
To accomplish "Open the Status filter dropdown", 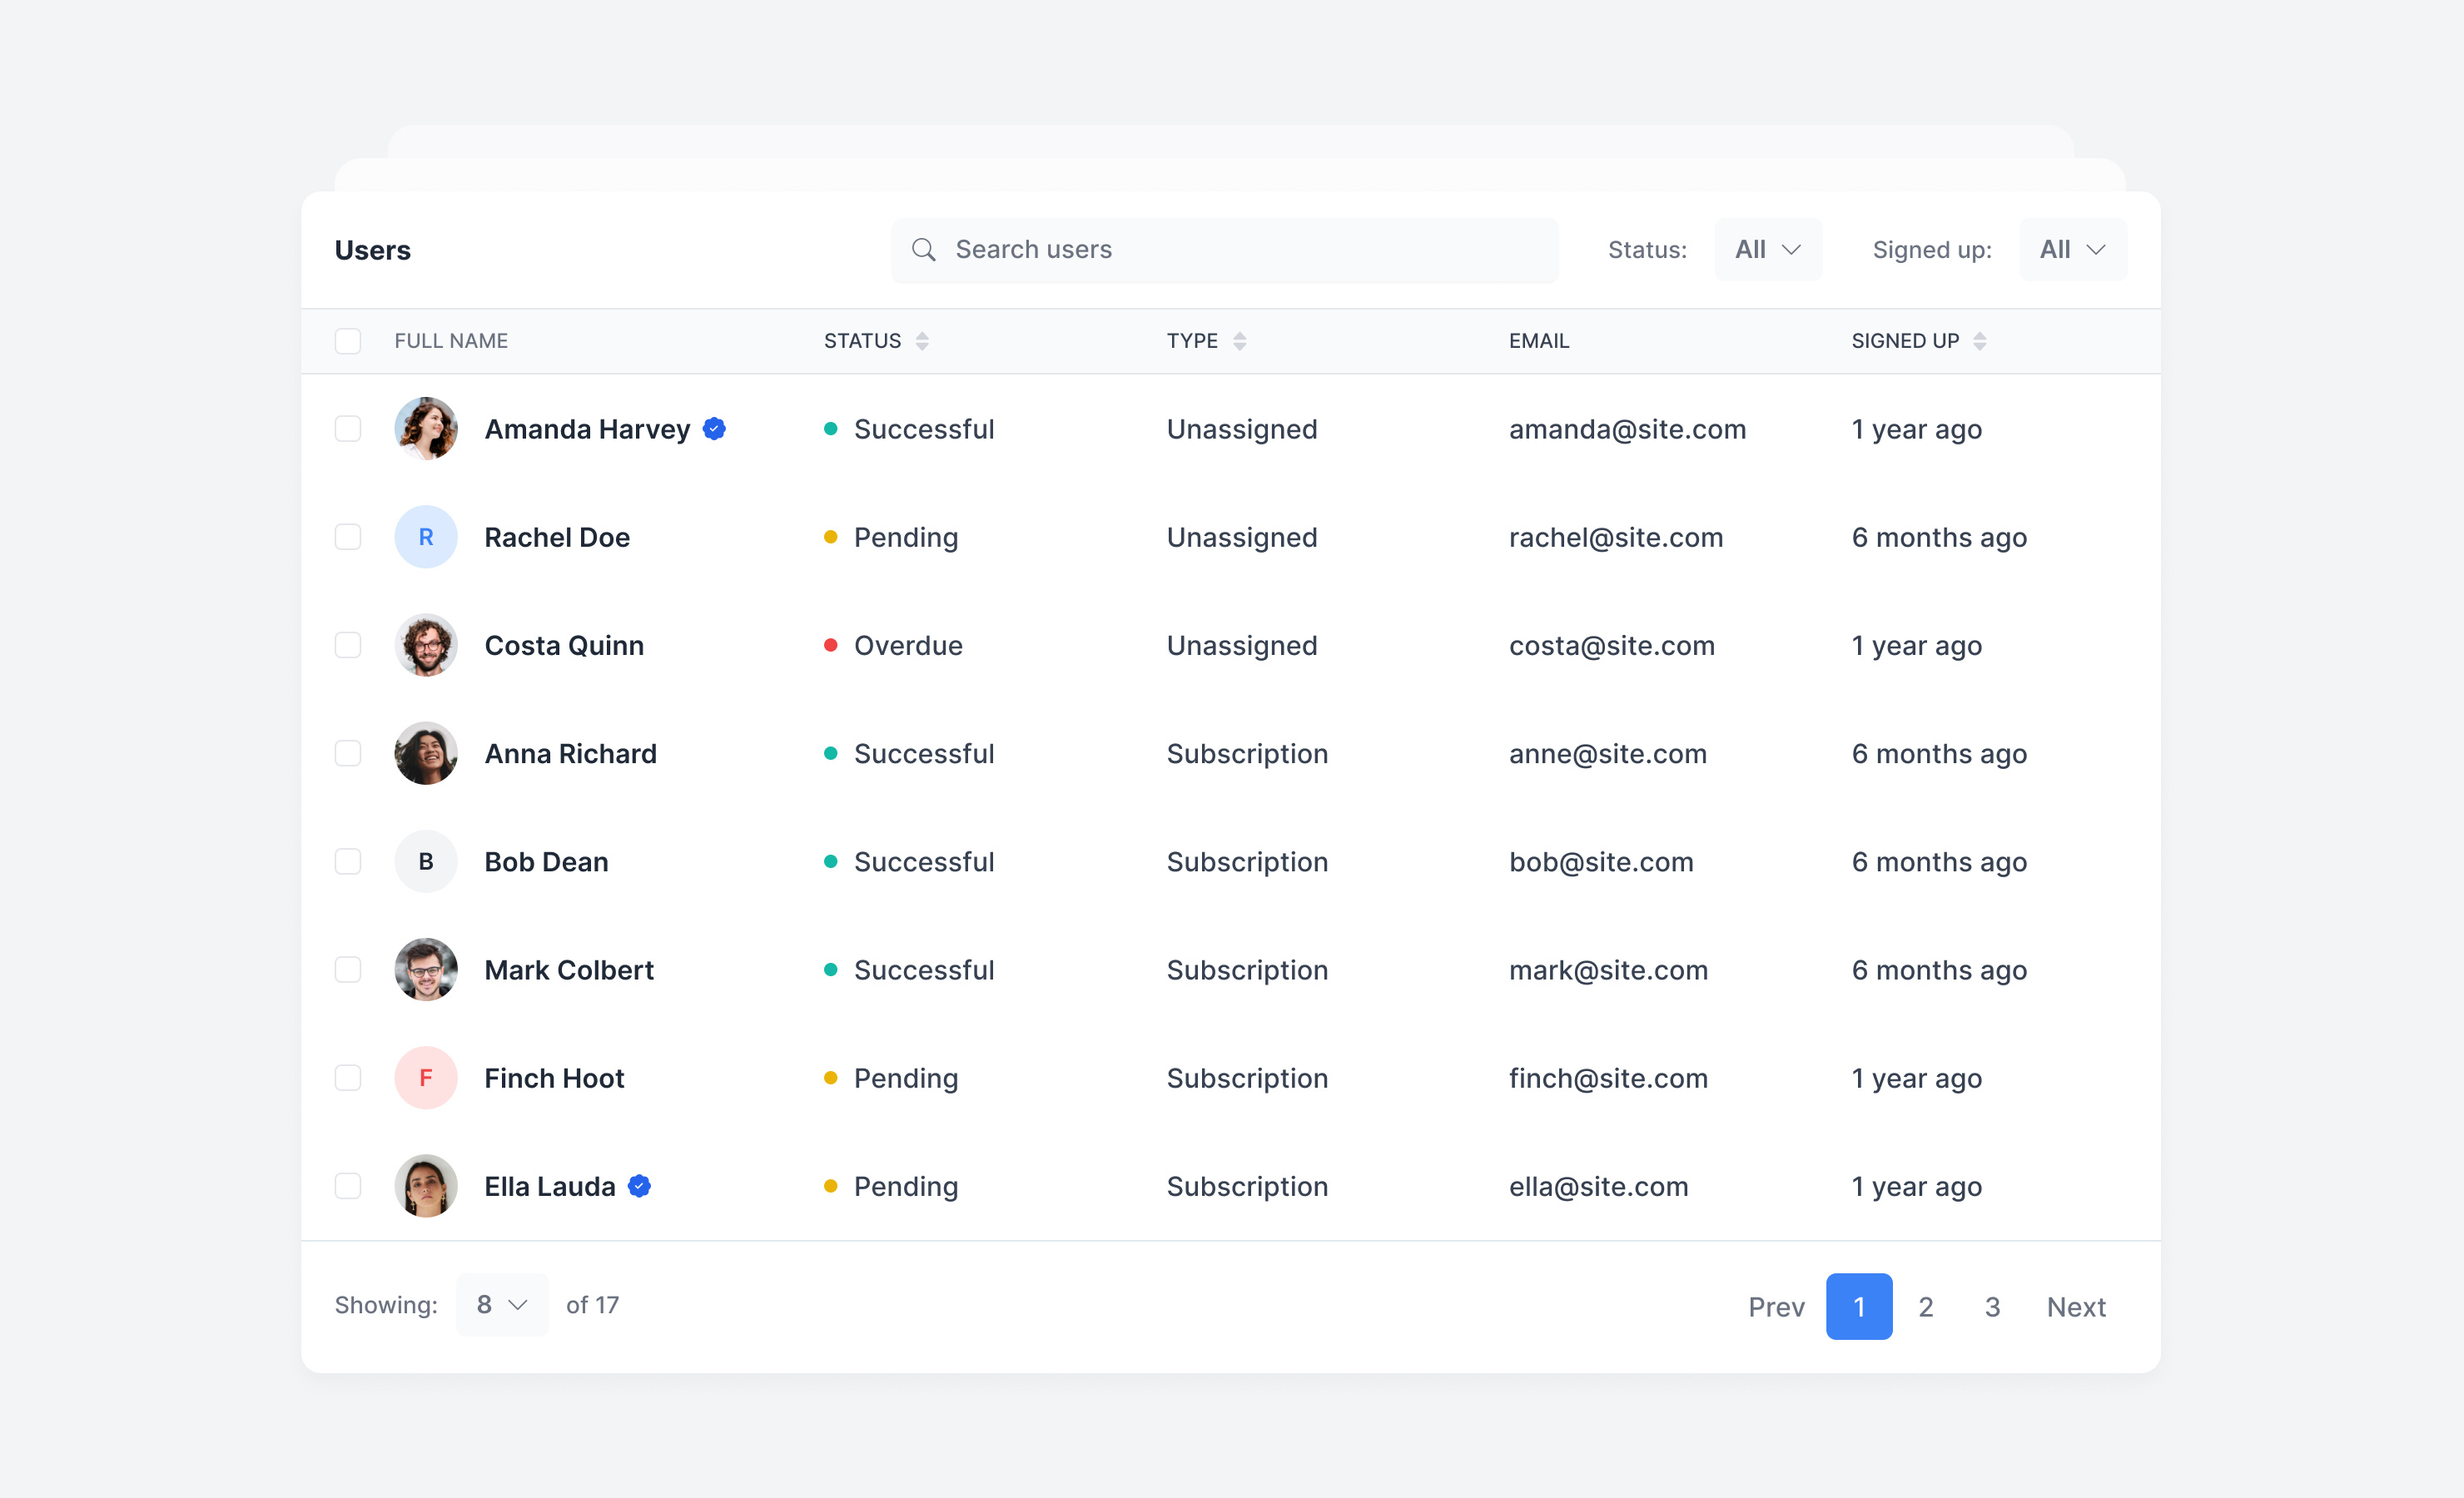I will [x=1767, y=249].
